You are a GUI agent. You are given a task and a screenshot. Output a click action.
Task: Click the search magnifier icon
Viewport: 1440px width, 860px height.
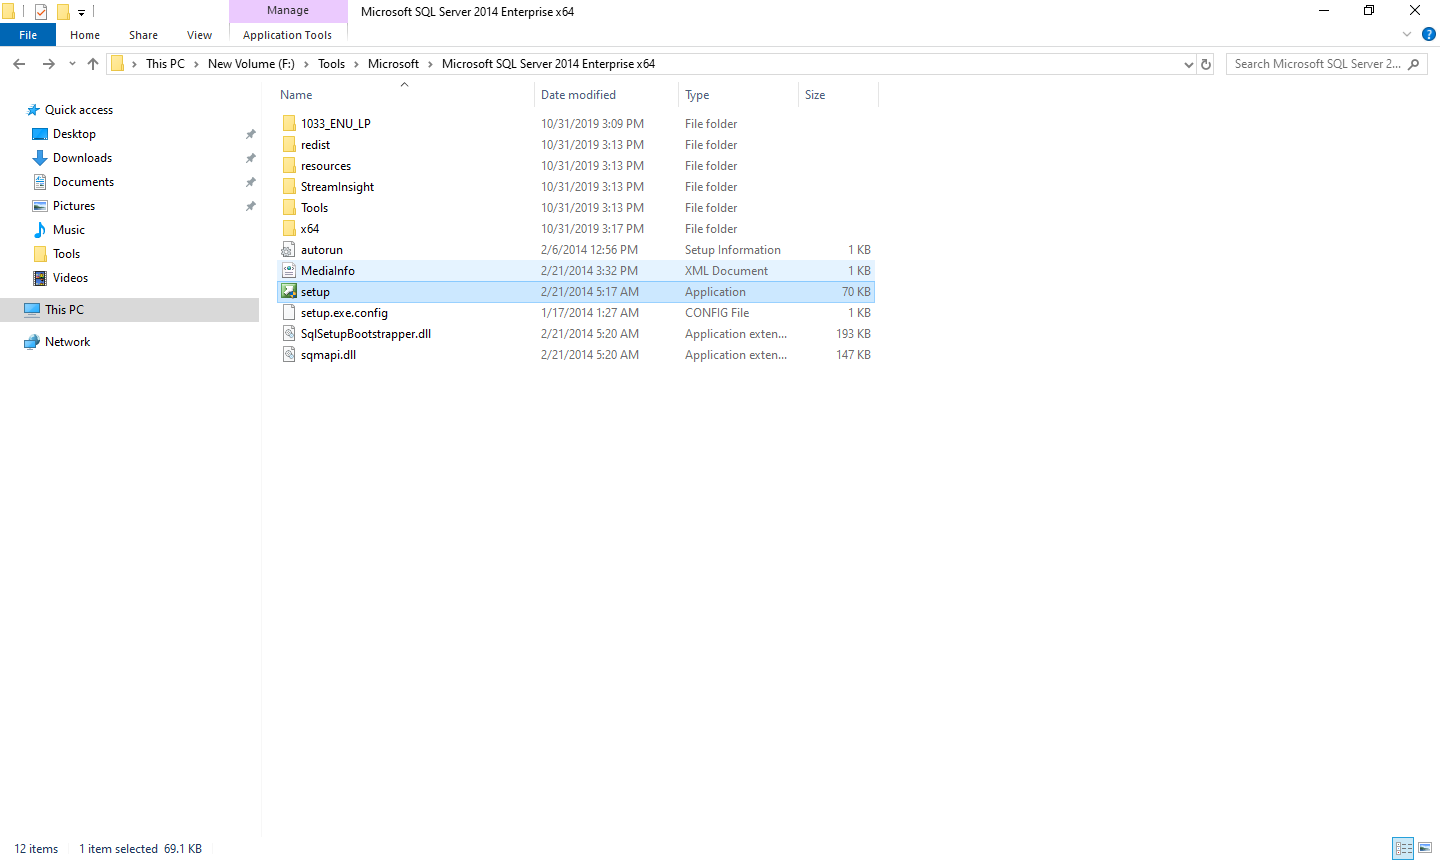[1414, 64]
